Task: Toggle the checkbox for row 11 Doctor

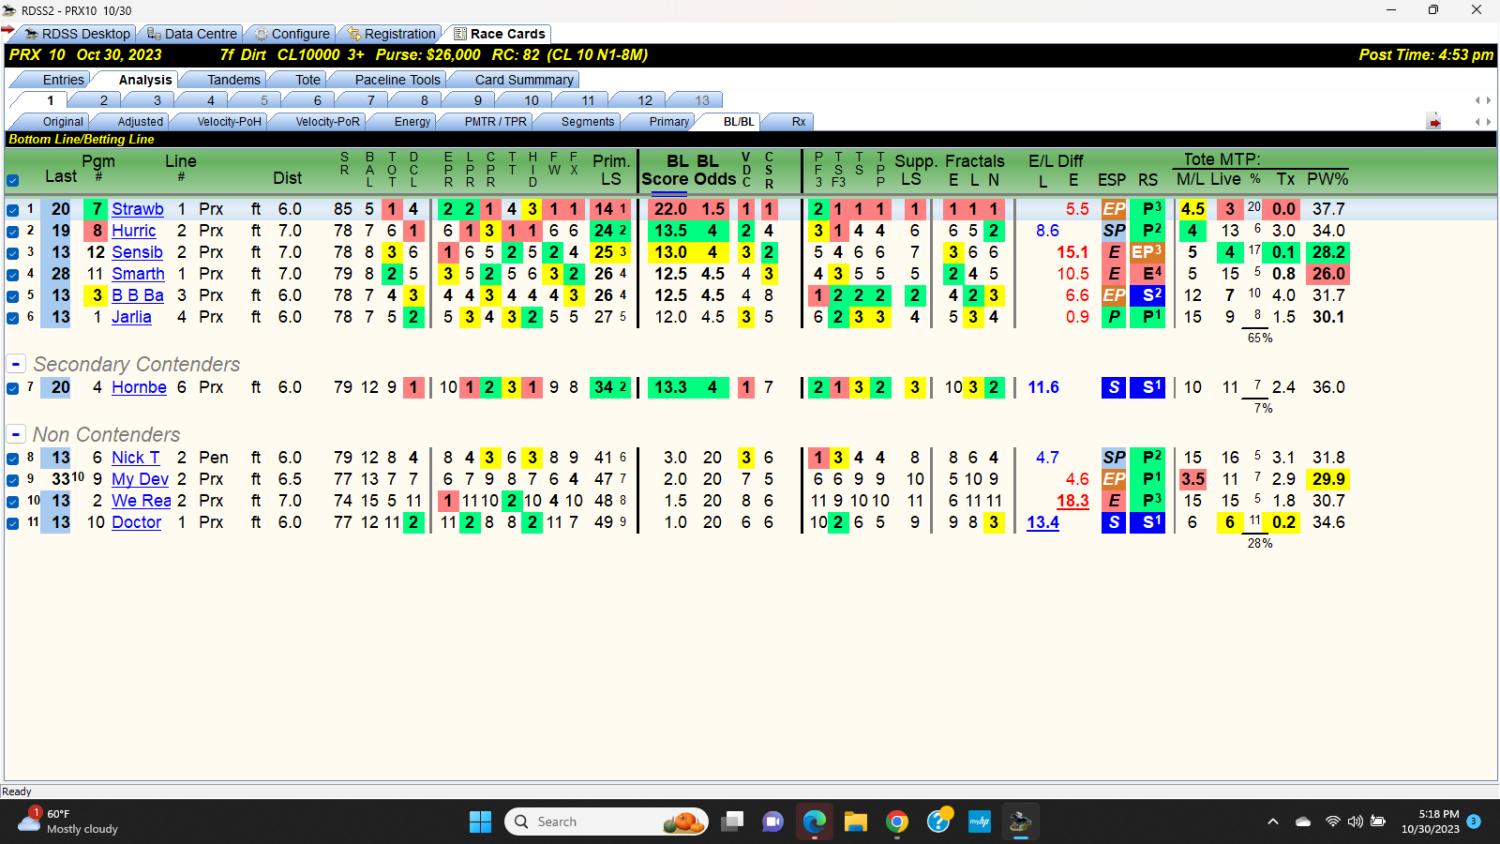Action: [x=13, y=523]
